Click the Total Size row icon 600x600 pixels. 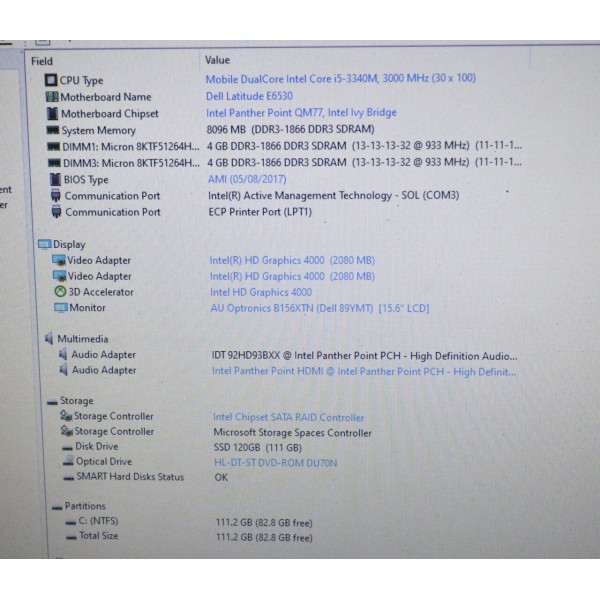coord(71,538)
